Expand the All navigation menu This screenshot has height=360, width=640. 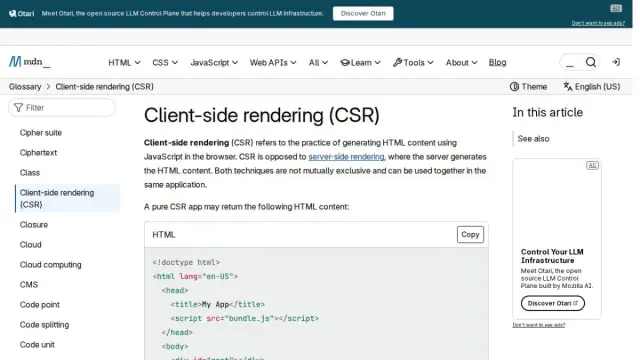pyautogui.click(x=318, y=62)
